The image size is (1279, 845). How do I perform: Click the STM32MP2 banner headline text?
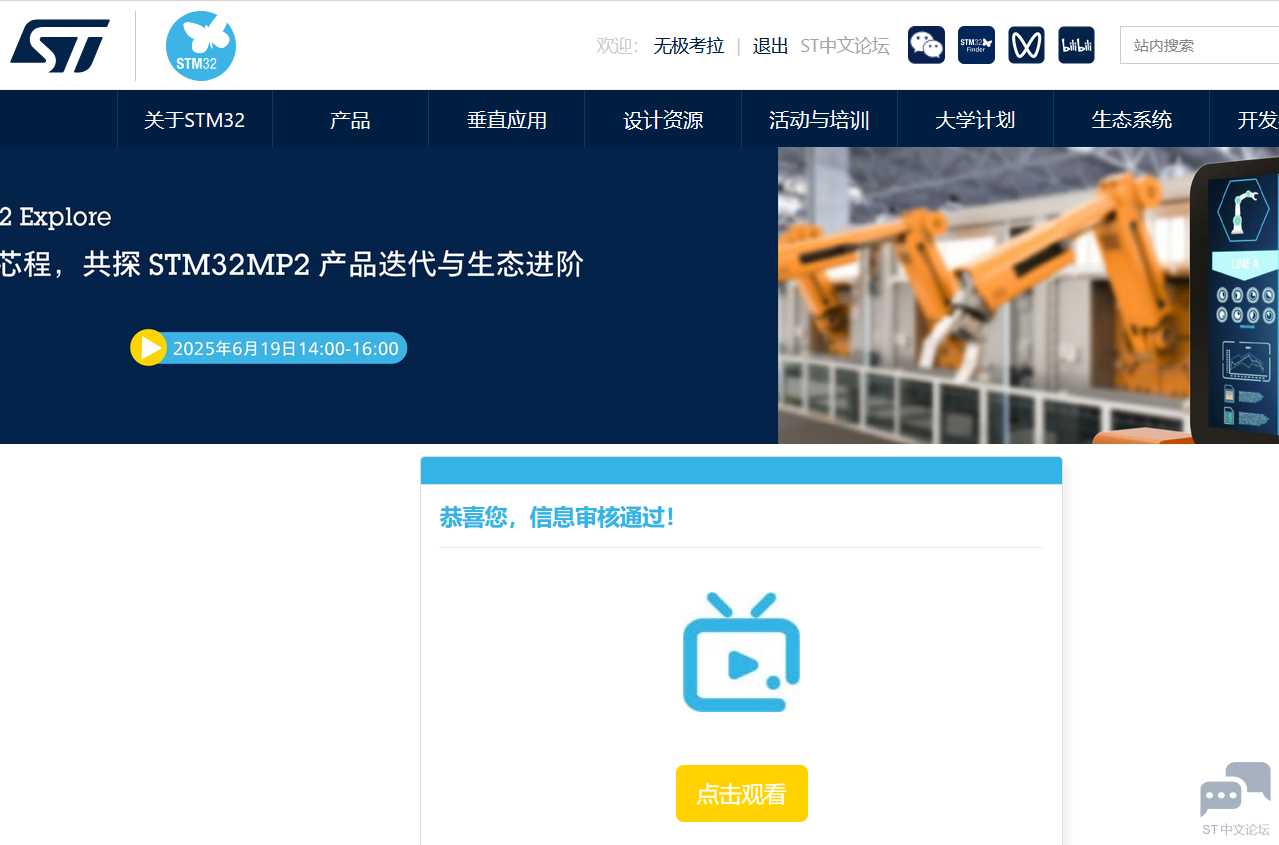pos(291,265)
